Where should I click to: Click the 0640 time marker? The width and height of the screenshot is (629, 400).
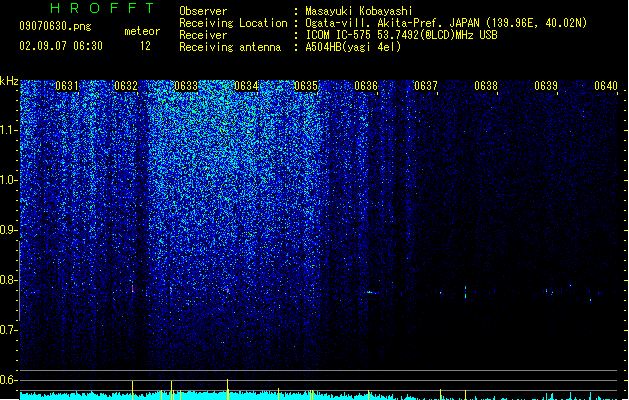point(606,86)
